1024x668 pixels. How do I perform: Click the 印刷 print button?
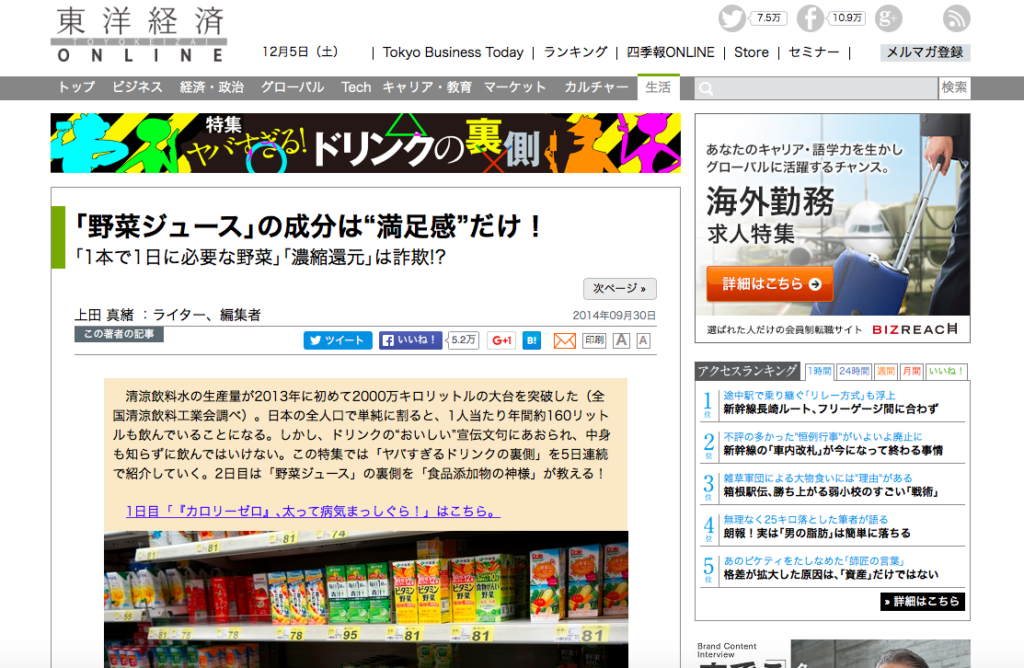[595, 341]
